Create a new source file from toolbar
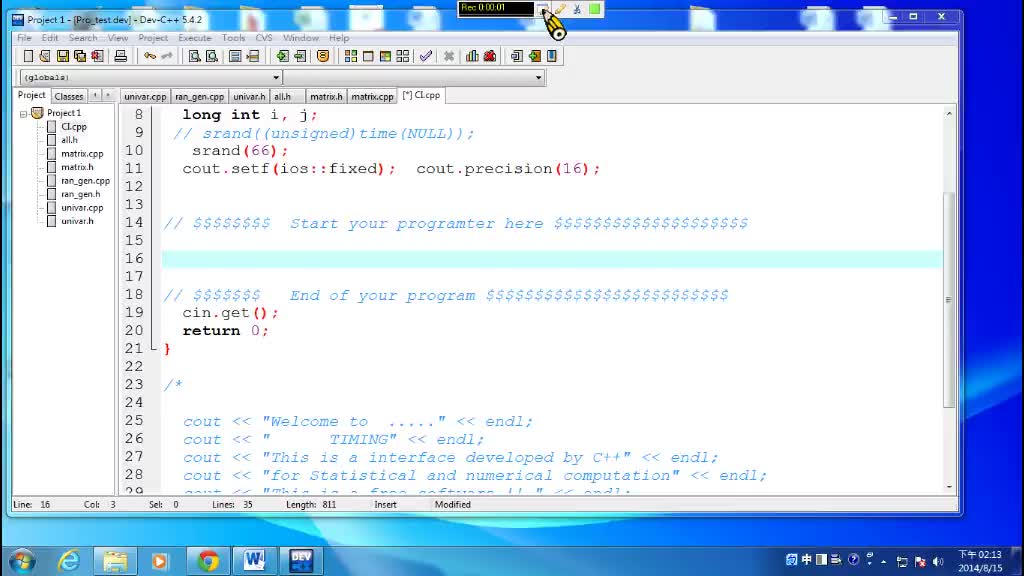This screenshot has width=1024, height=576. tap(28, 56)
